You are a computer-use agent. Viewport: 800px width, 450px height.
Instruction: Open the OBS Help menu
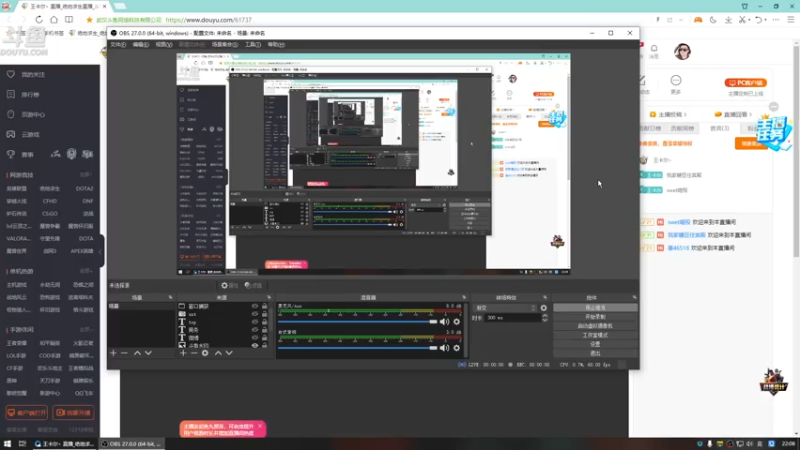(x=276, y=45)
